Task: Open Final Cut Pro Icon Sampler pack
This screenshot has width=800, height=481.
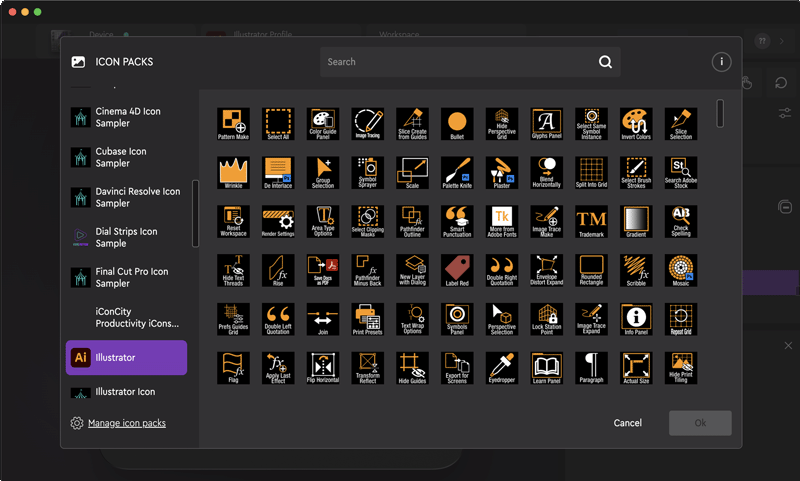Action: tap(127, 277)
